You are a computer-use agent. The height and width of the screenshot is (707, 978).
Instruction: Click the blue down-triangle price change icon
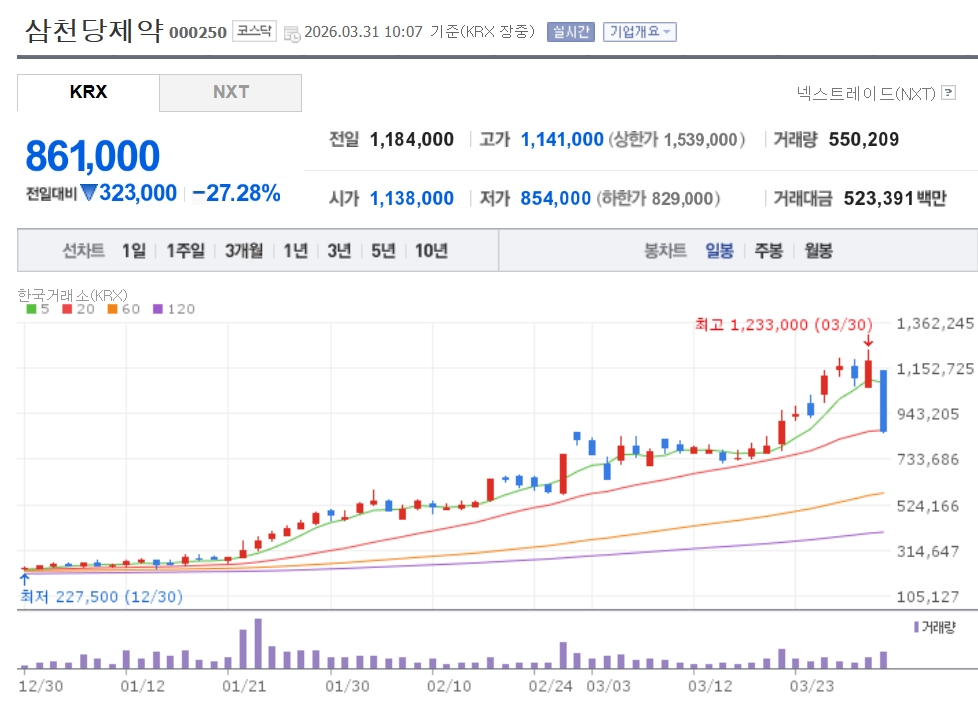pyautogui.click(x=89, y=193)
